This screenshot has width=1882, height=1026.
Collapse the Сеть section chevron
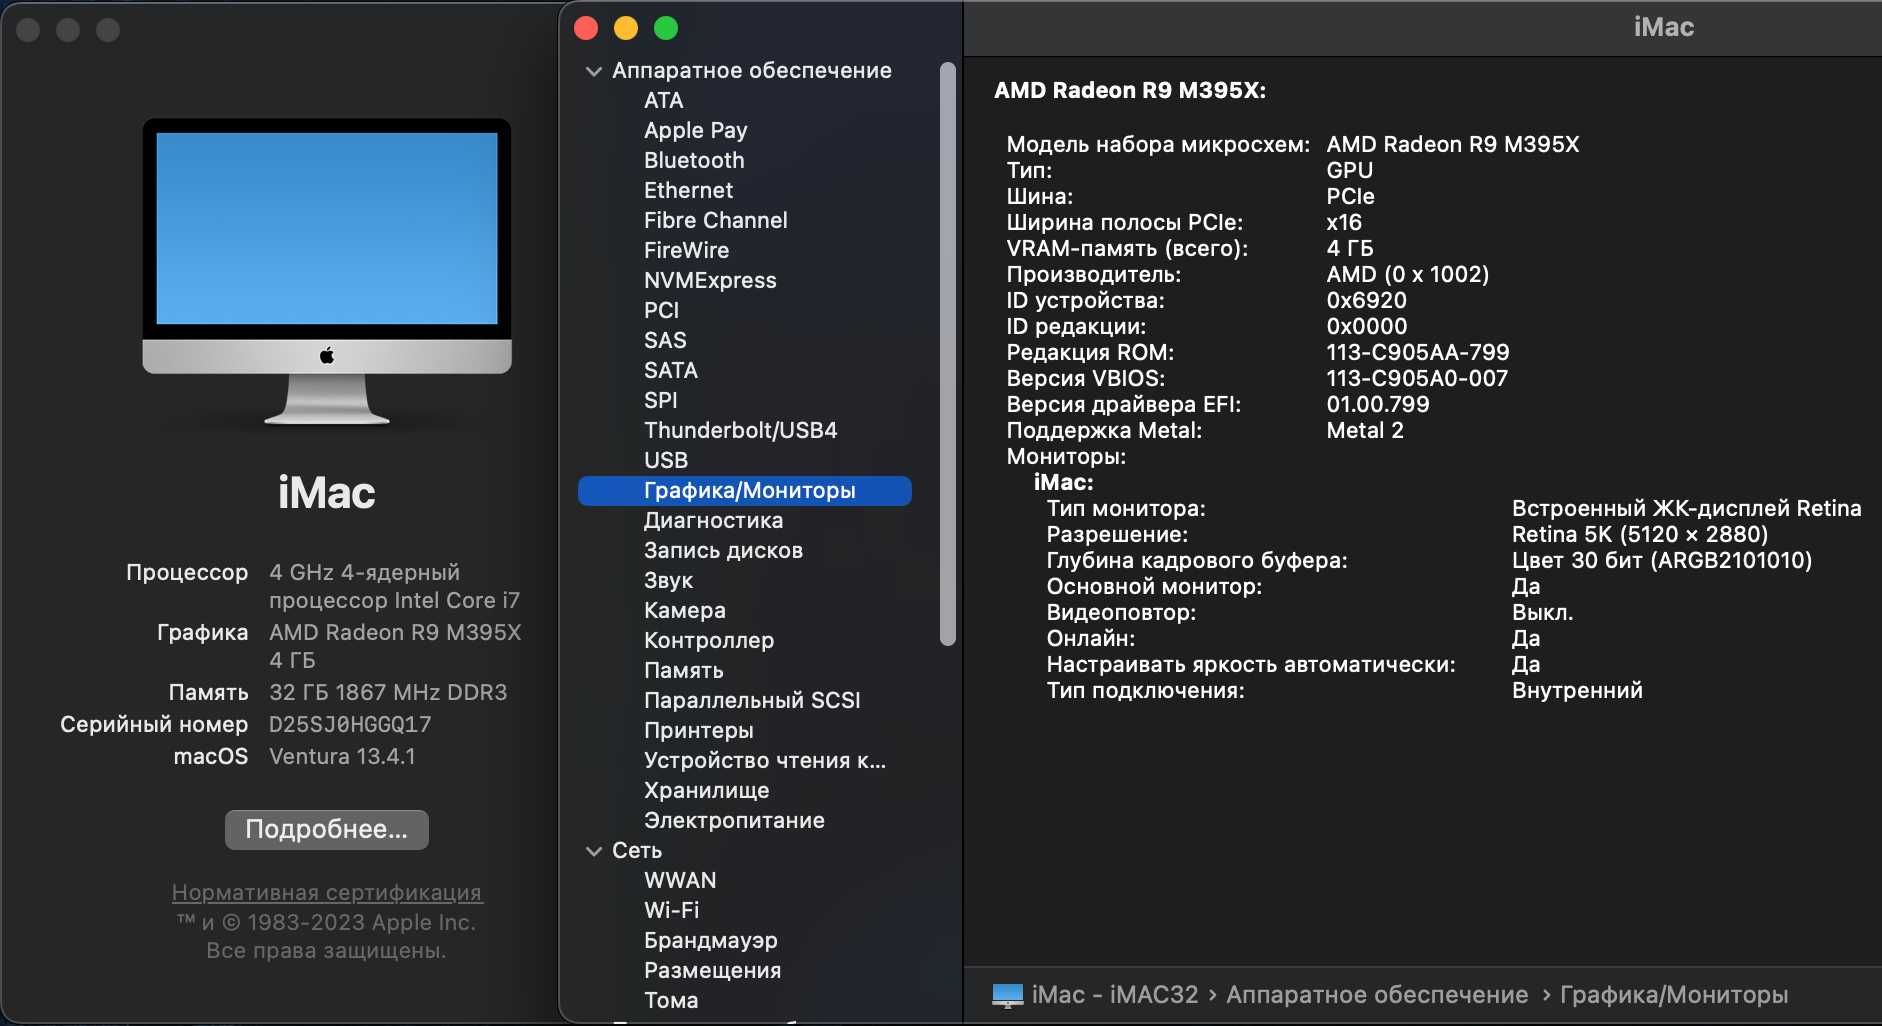click(594, 851)
